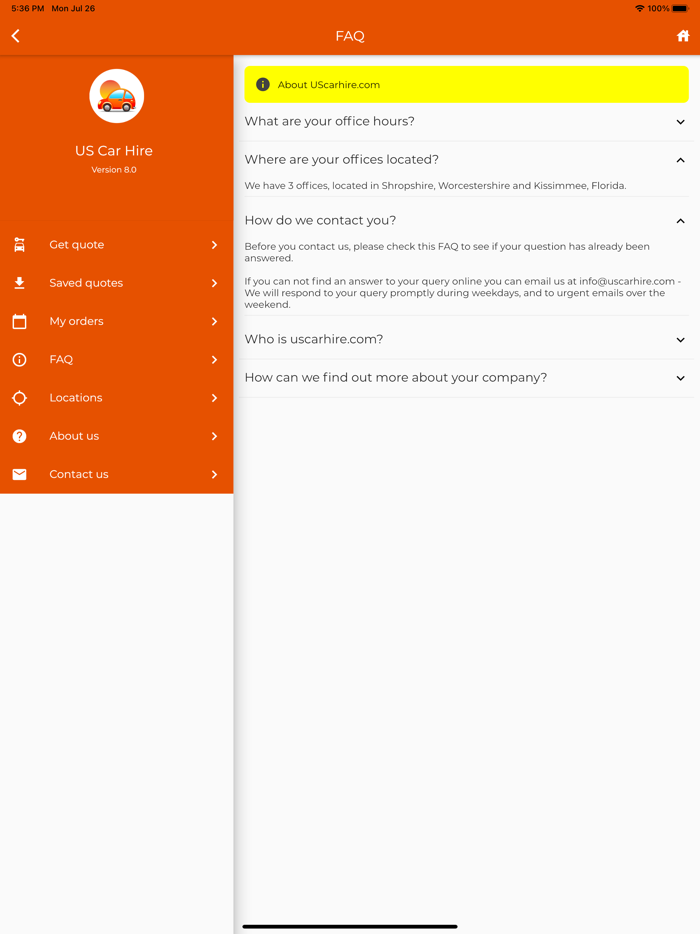Click chevron next to Get quote
The height and width of the screenshot is (934, 700).
[214, 245]
